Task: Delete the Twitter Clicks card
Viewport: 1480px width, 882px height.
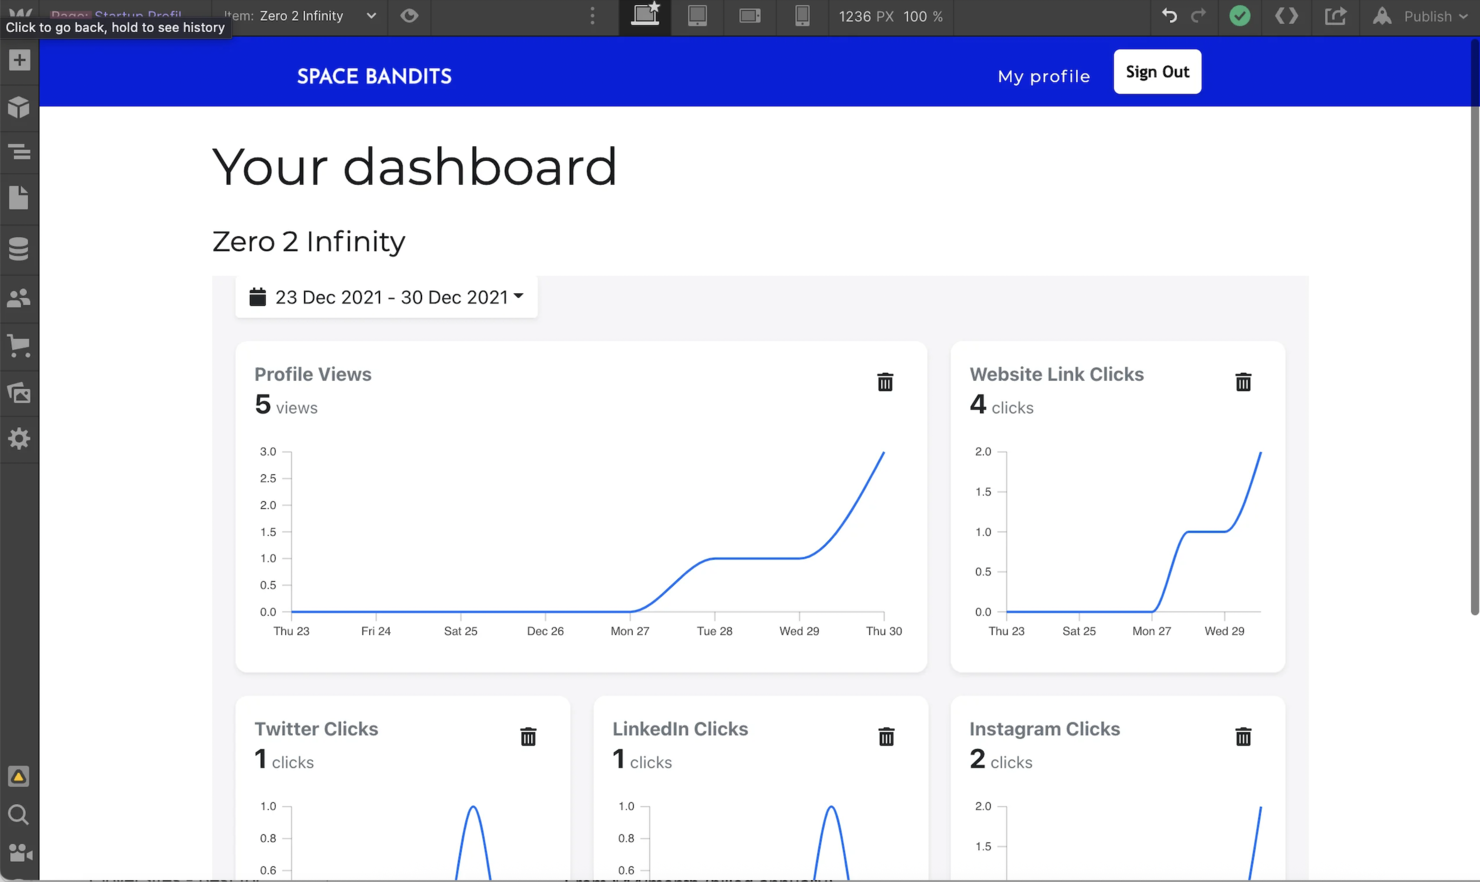Action: coord(528,737)
